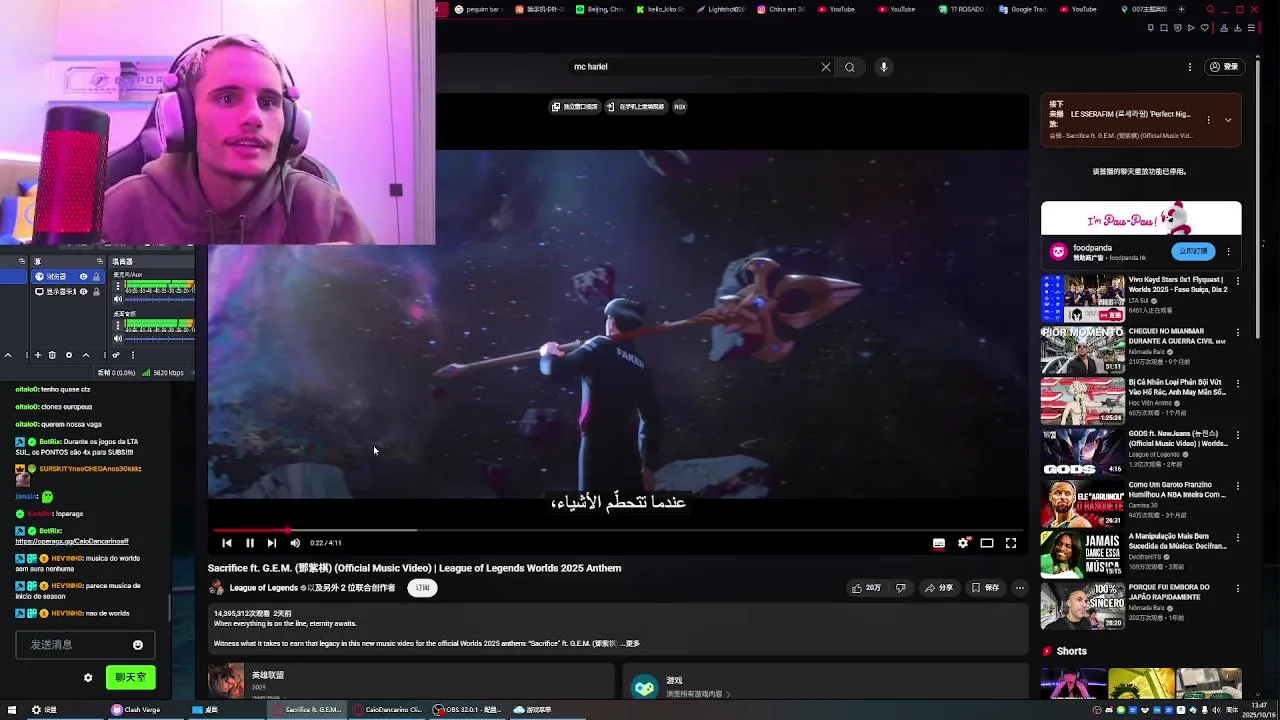Open Vivo Keyd Stars vs Flyquest thumbnail

[x=1083, y=297]
